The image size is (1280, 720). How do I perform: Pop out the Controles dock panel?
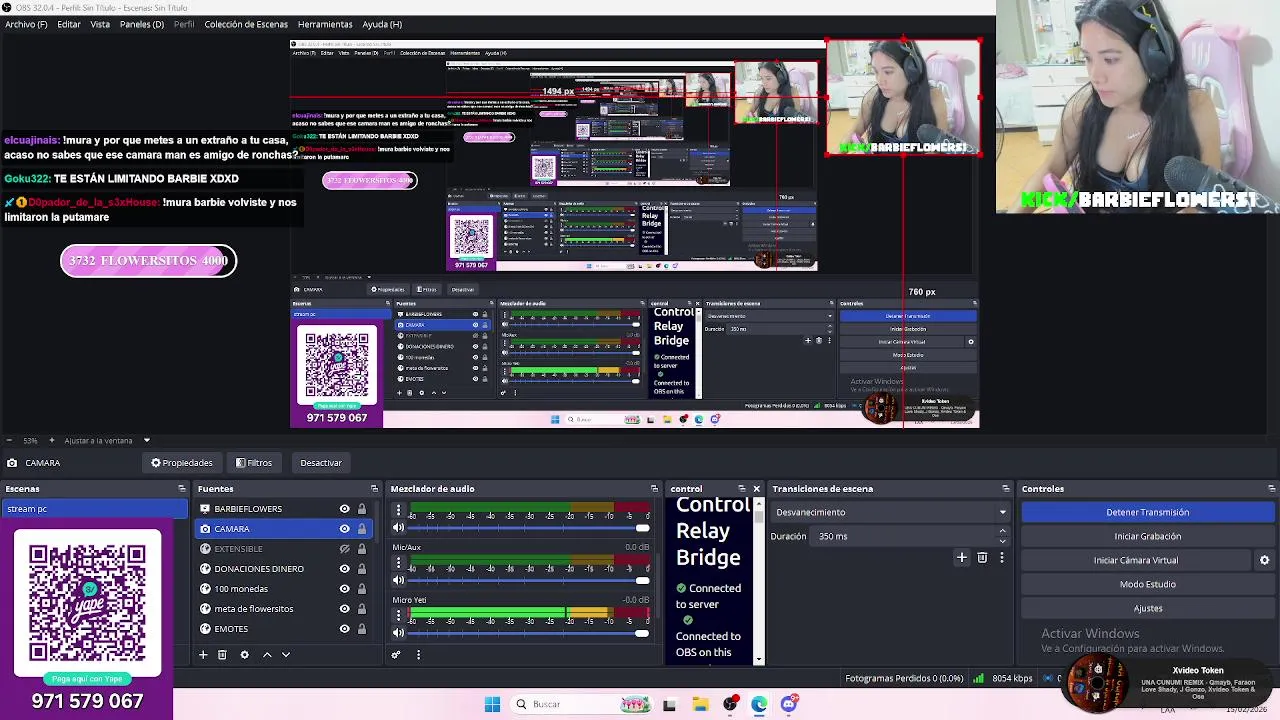point(1271,489)
